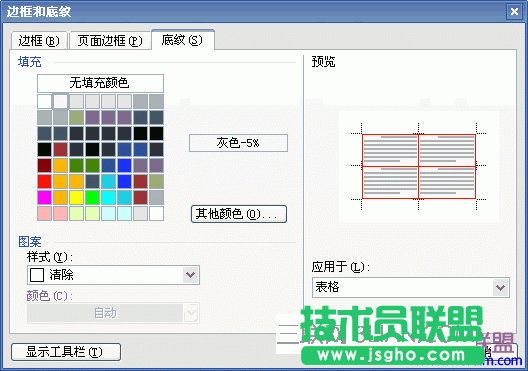528x371 pixels.
Task: Click the table preview diagram
Action: (419, 166)
